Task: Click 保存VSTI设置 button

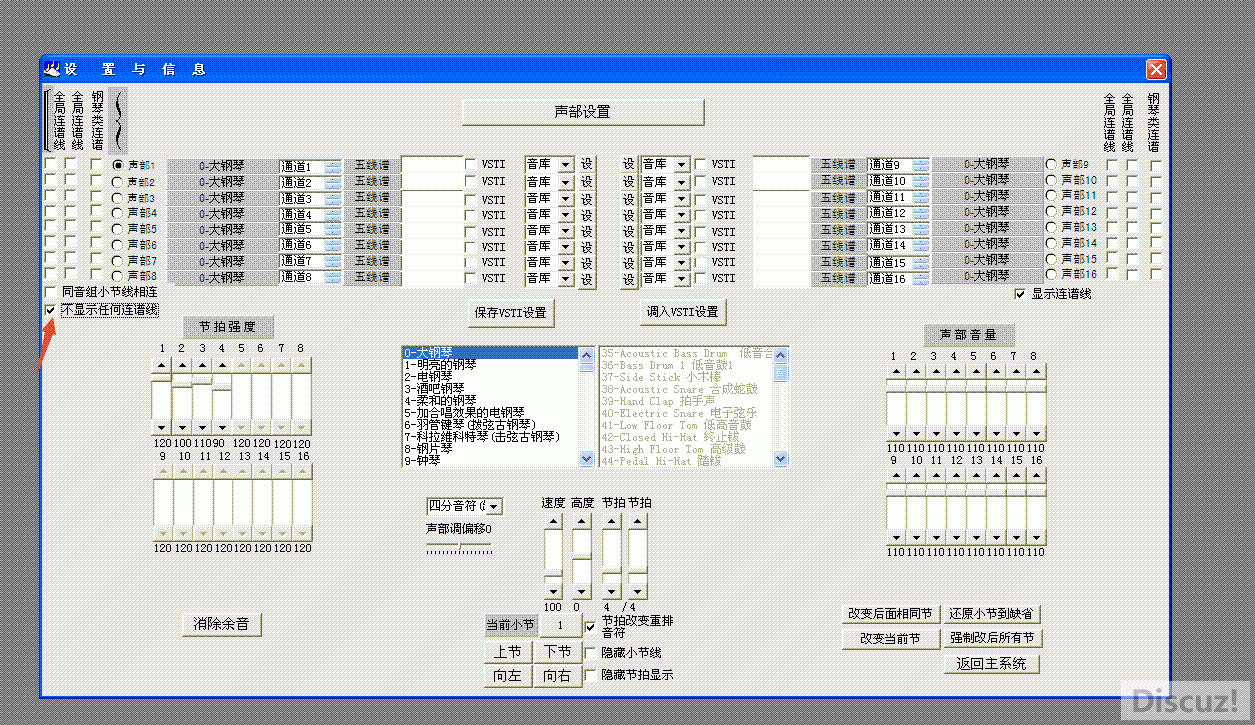Action: click(x=511, y=313)
